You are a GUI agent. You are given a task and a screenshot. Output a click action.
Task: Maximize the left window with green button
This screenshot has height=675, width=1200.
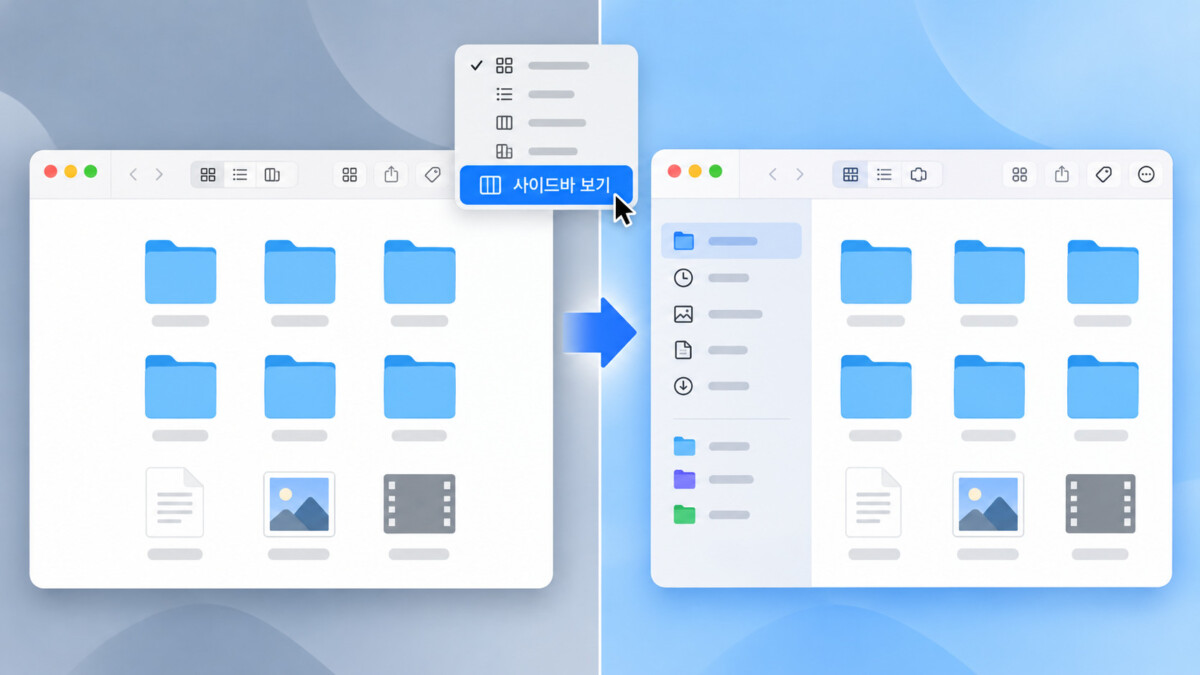pyautogui.click(x=91, y=171)
